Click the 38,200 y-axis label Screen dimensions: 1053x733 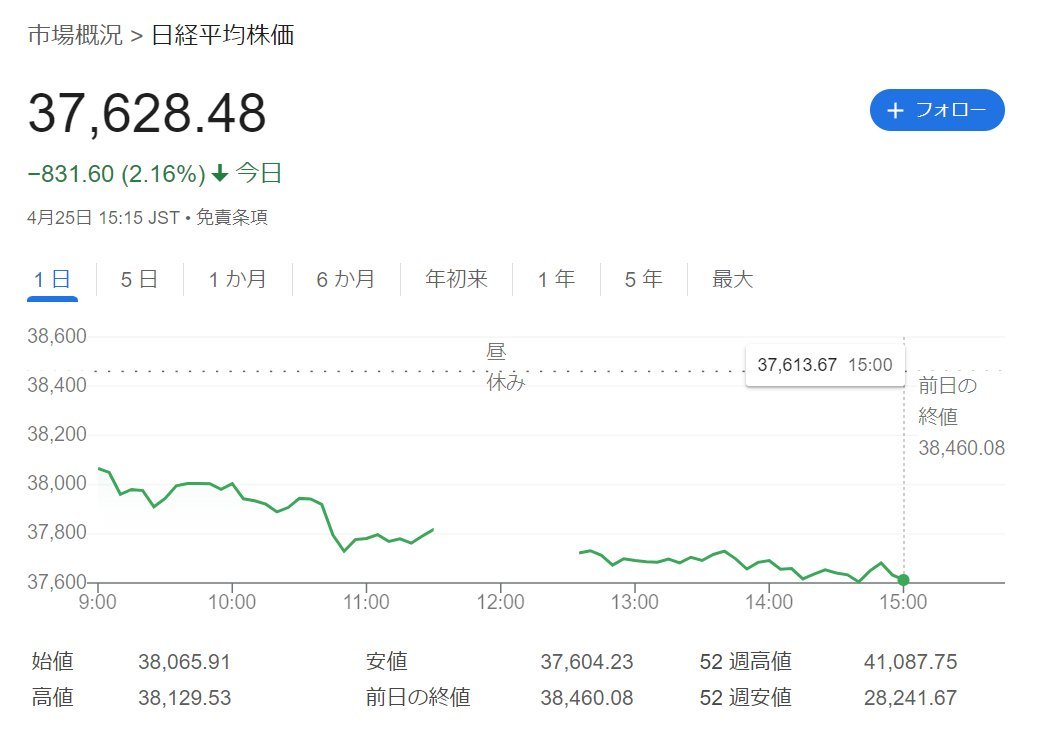[x=57, y=434]
